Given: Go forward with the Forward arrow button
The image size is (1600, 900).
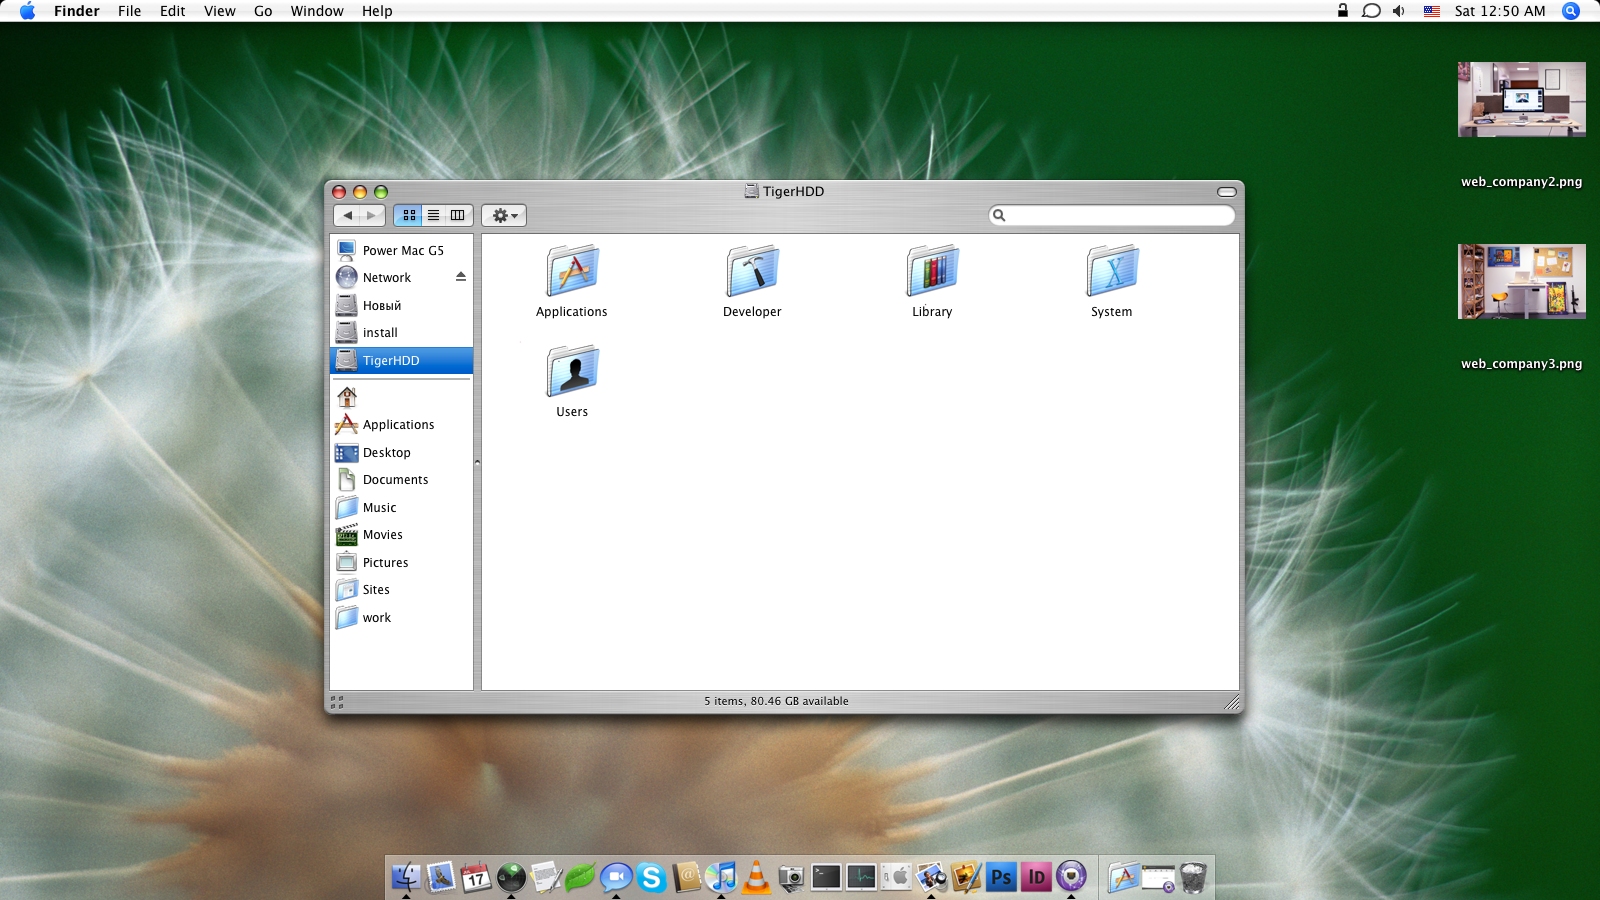Looking at the screenshot, I should [x=372, y=215].
